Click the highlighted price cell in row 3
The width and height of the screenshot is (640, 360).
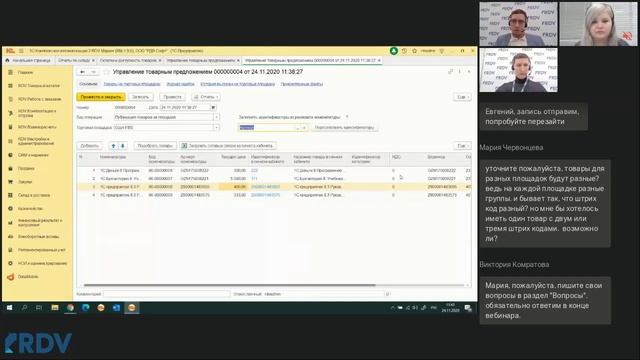[233, 187]
